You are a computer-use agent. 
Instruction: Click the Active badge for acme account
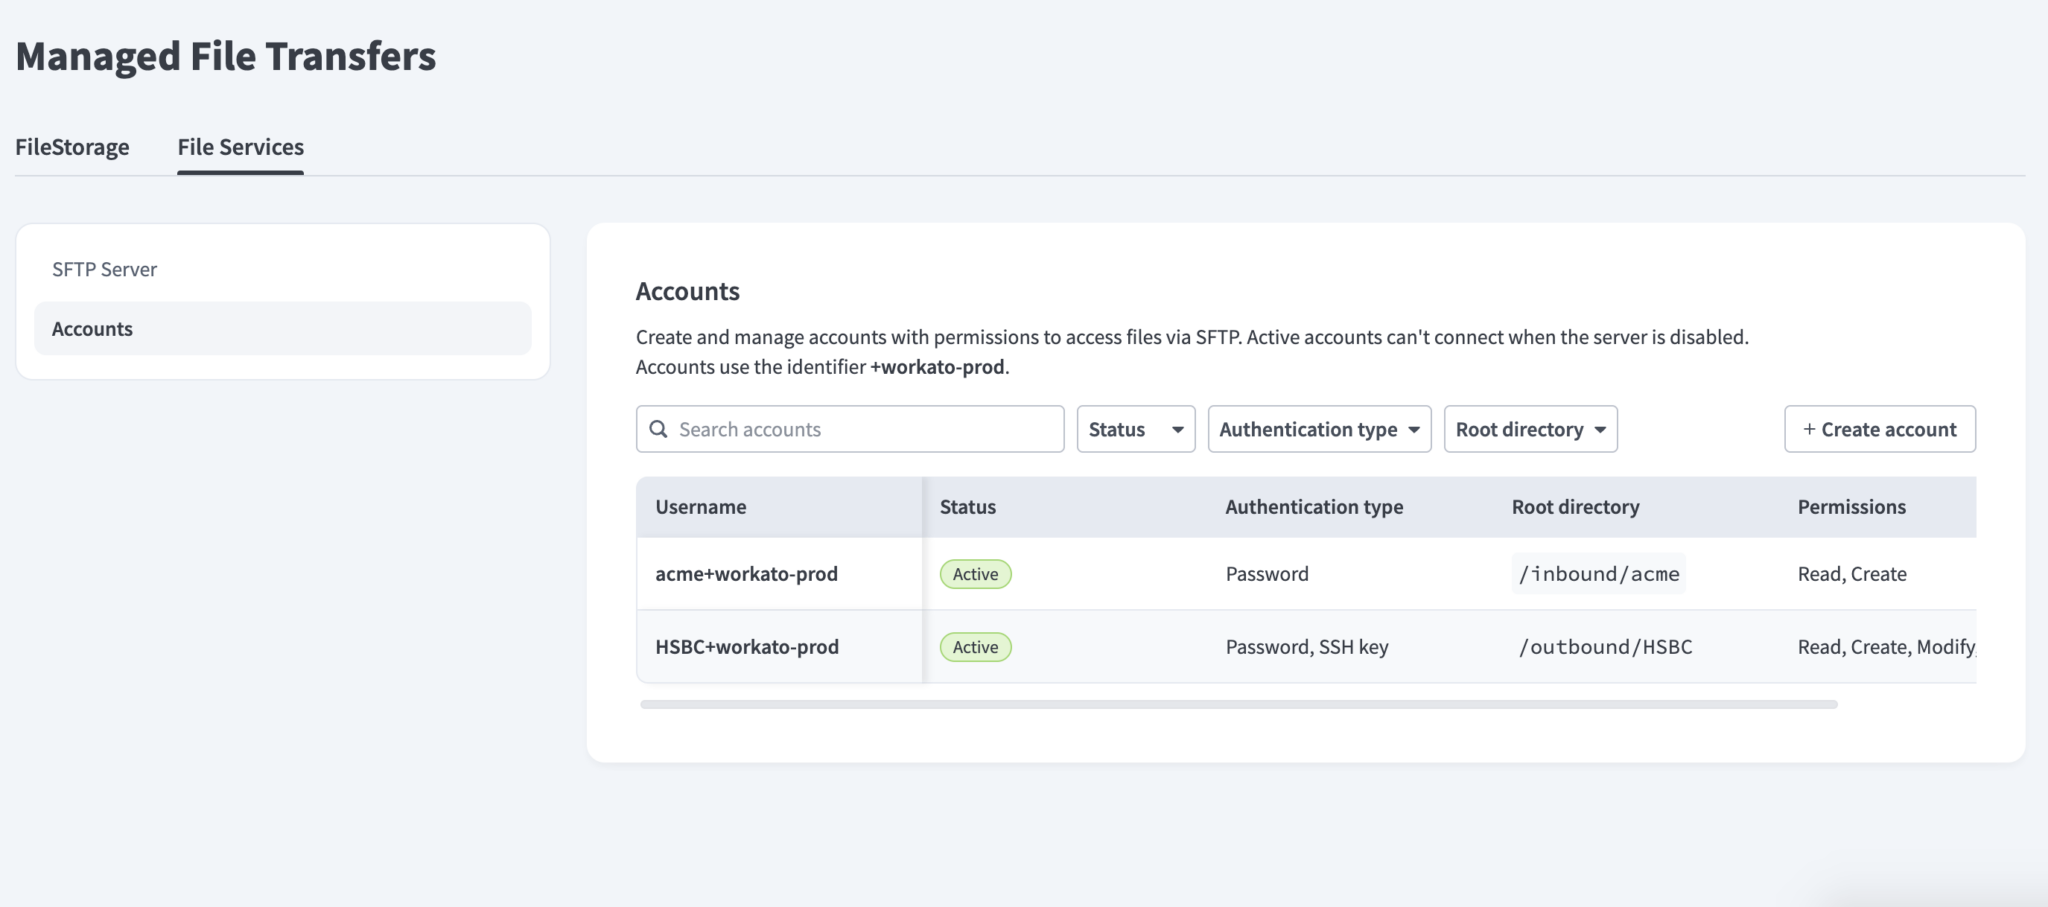pyautogui.click(x=975, y=574)
